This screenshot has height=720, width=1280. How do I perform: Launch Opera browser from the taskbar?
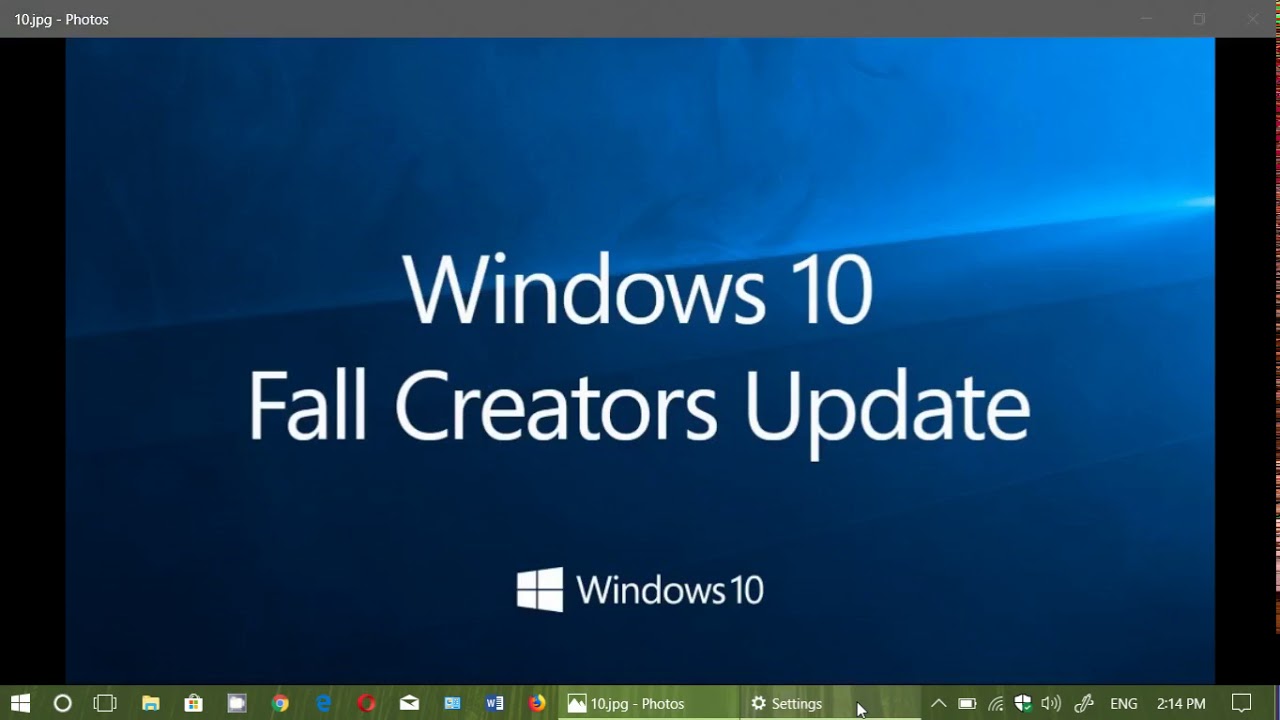click(366, 704)
